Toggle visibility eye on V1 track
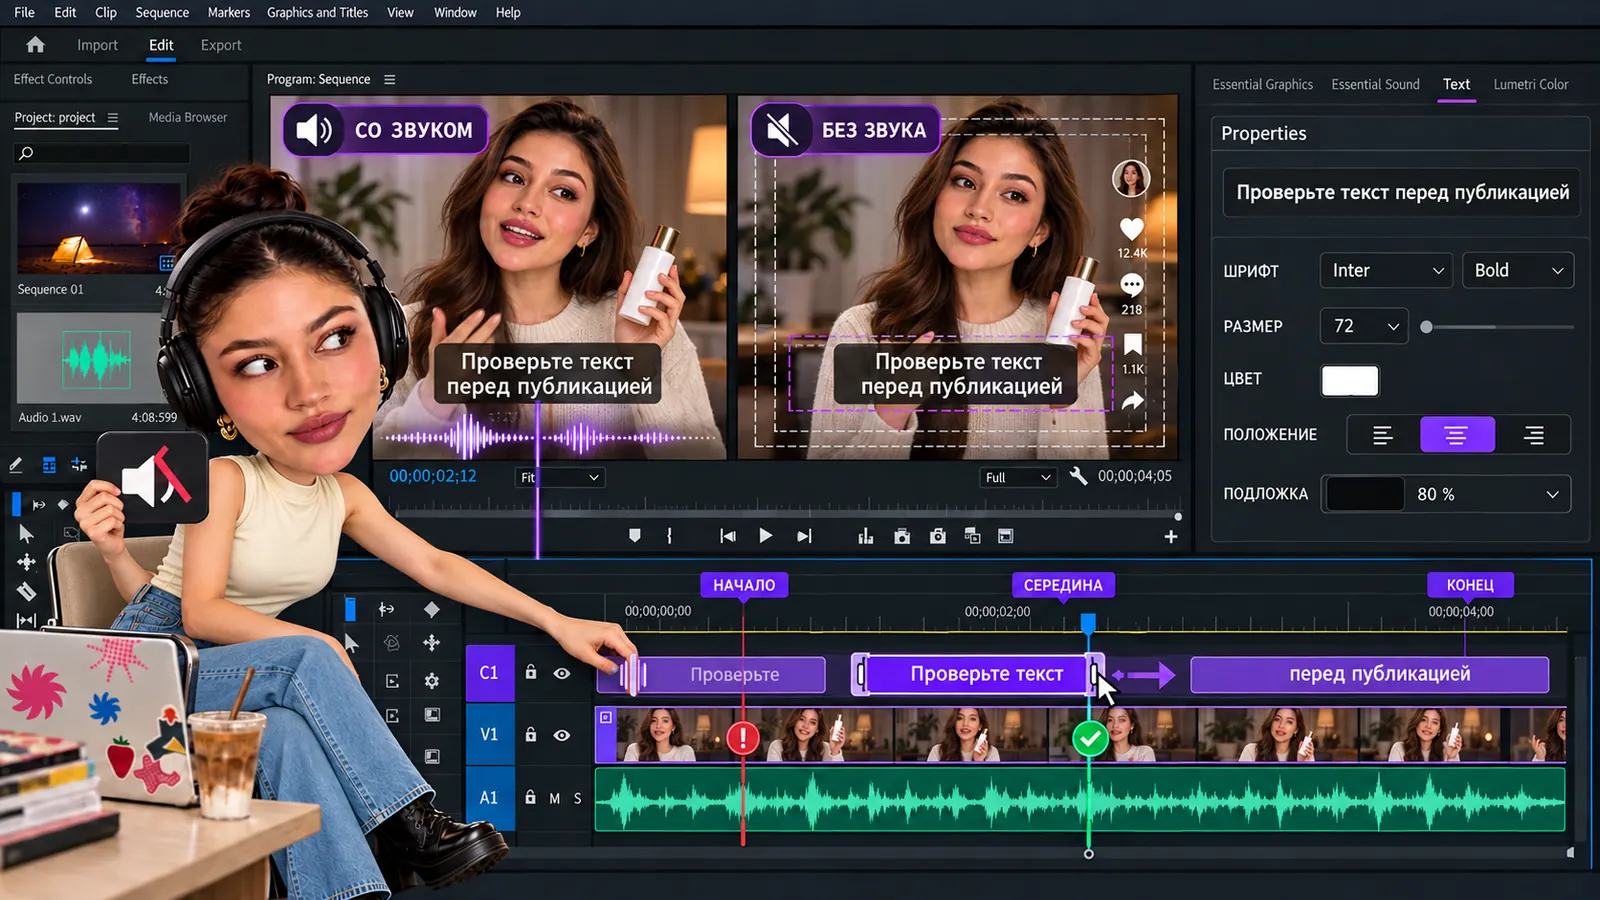Screen dimensions: 1600x900 coord(562,735)
